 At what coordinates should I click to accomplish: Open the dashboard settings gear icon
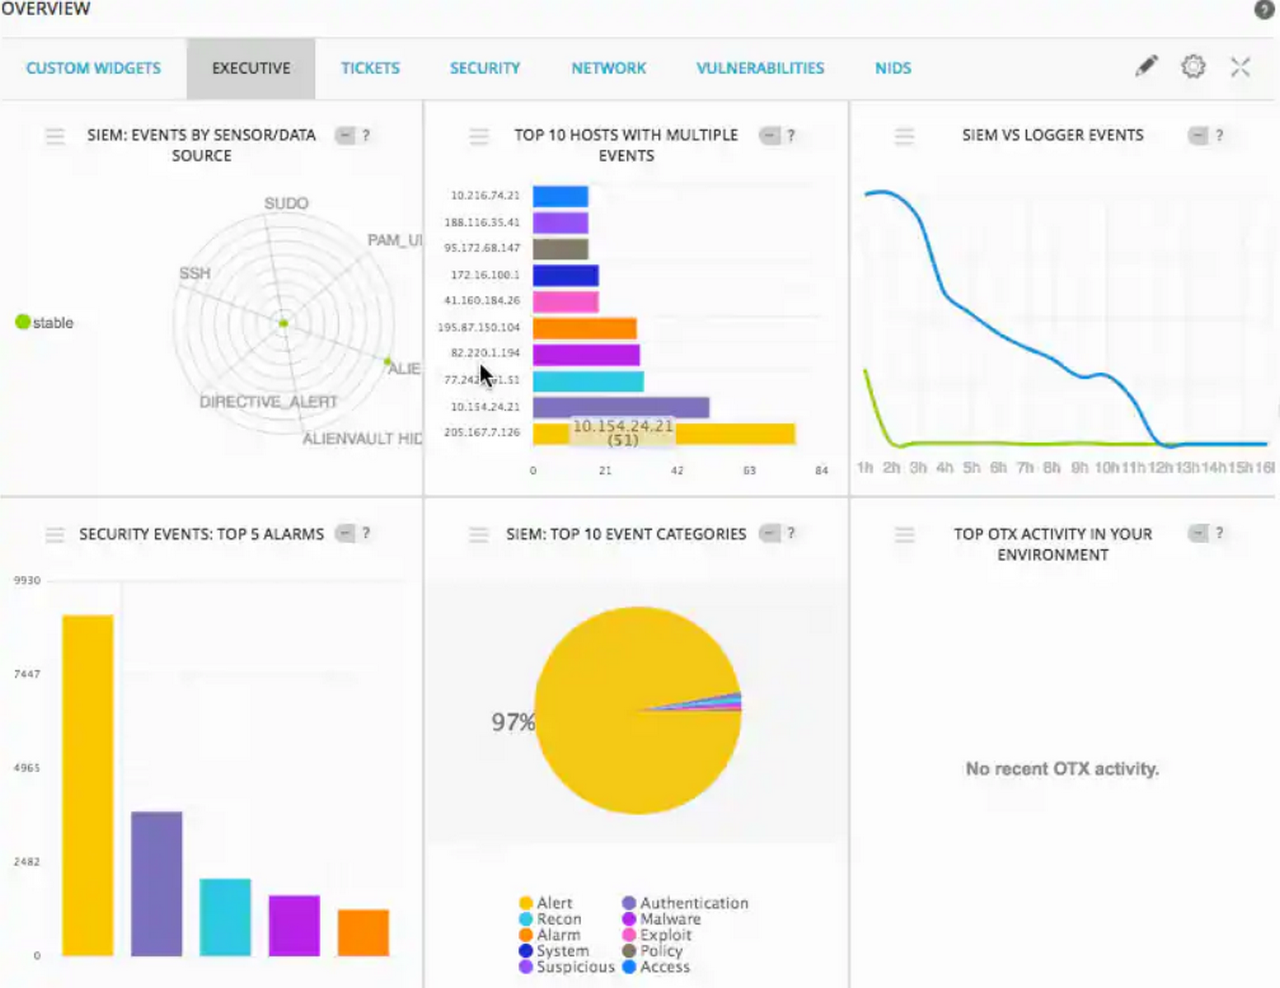click(1192, 67)
